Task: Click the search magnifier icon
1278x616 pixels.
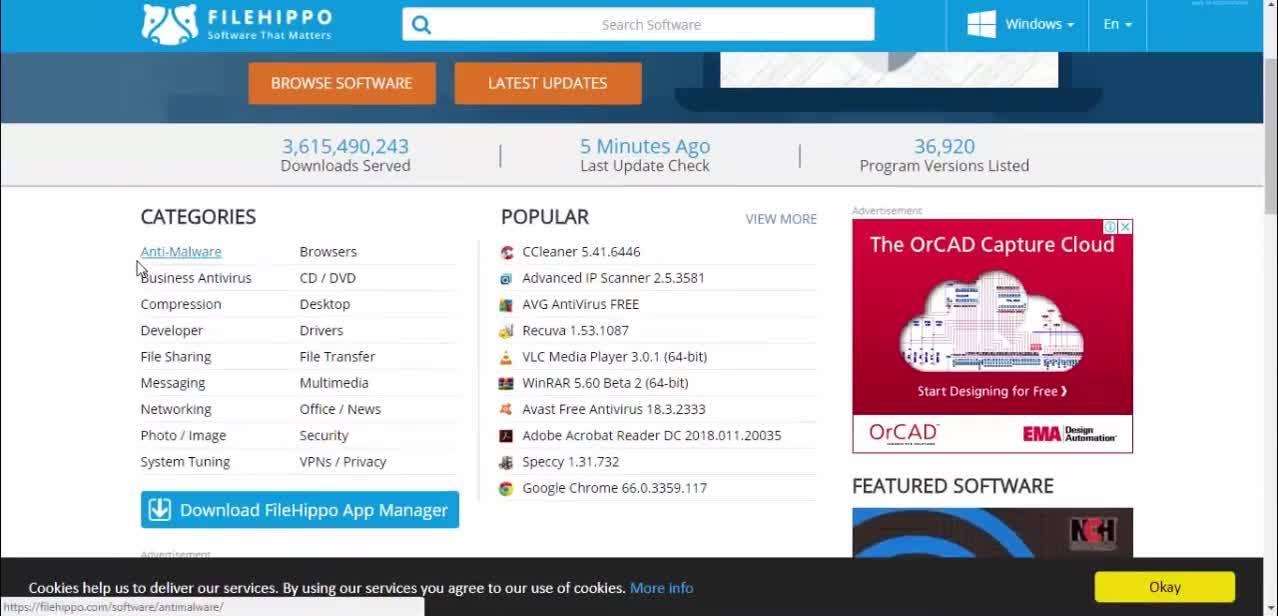Action: (x=421, y=25)
